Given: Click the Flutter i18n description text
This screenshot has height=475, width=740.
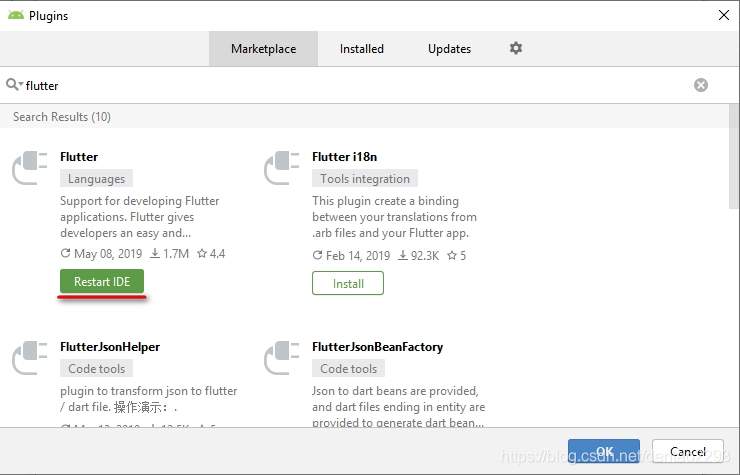Looking at the screenshot, I should tap(394, 217).
